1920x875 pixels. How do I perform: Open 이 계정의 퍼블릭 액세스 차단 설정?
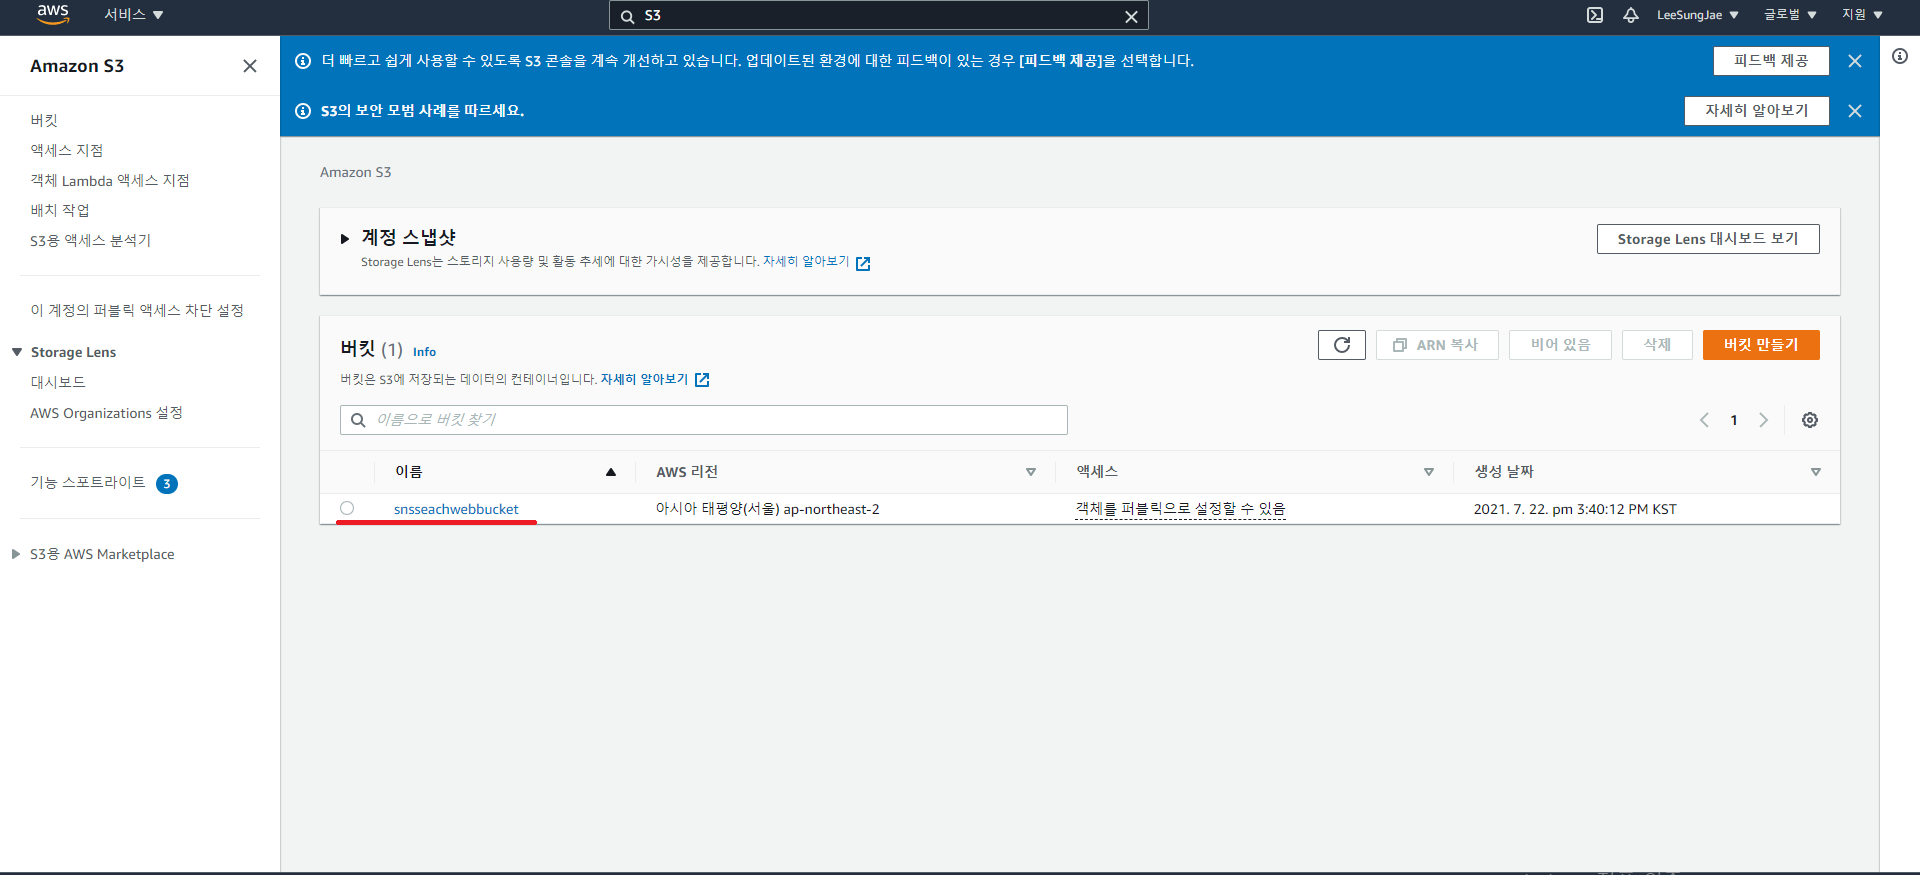tap(137, 310)
